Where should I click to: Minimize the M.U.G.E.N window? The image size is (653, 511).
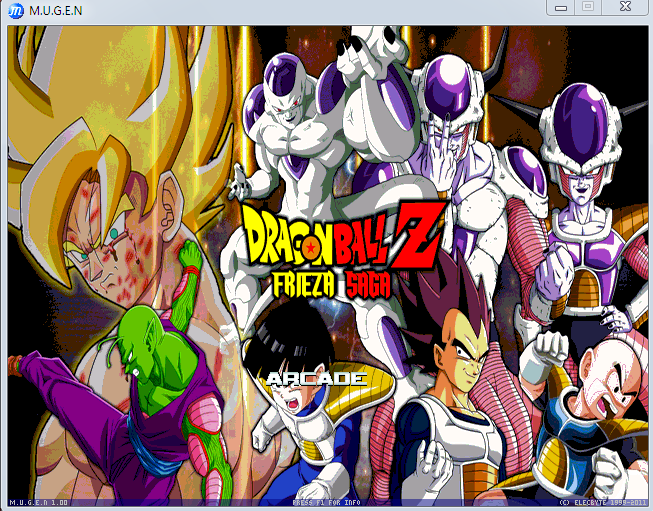coord(561,7)
